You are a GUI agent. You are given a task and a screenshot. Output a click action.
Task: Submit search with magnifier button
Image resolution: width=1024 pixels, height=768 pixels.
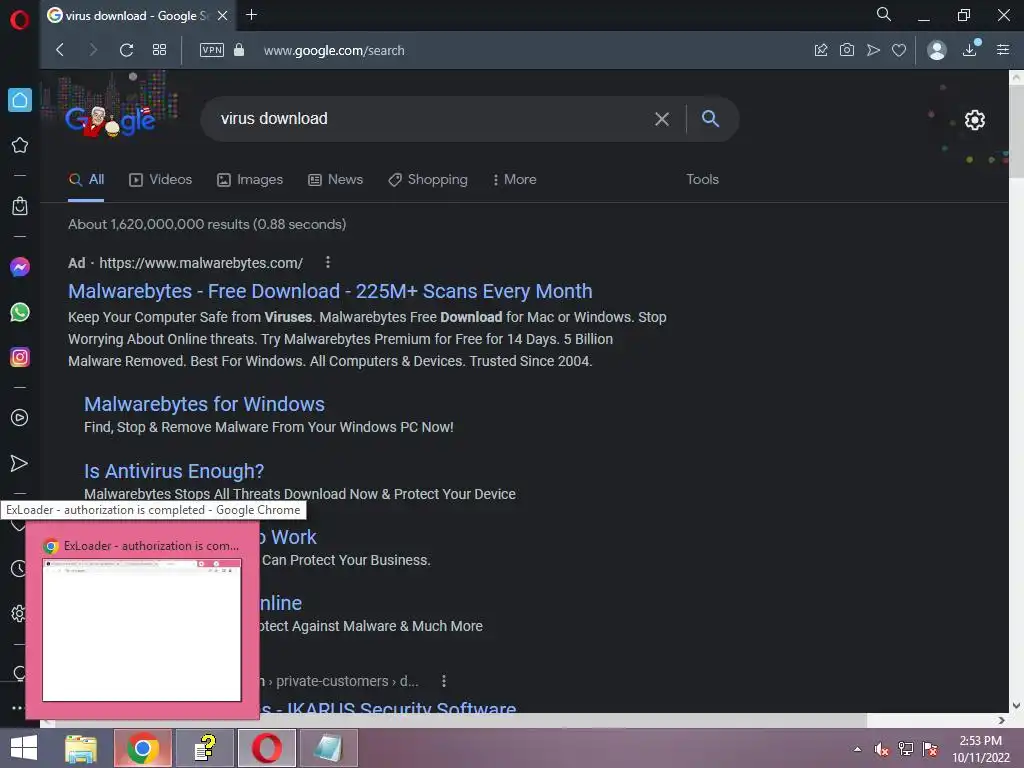click(x=711, y=119)
